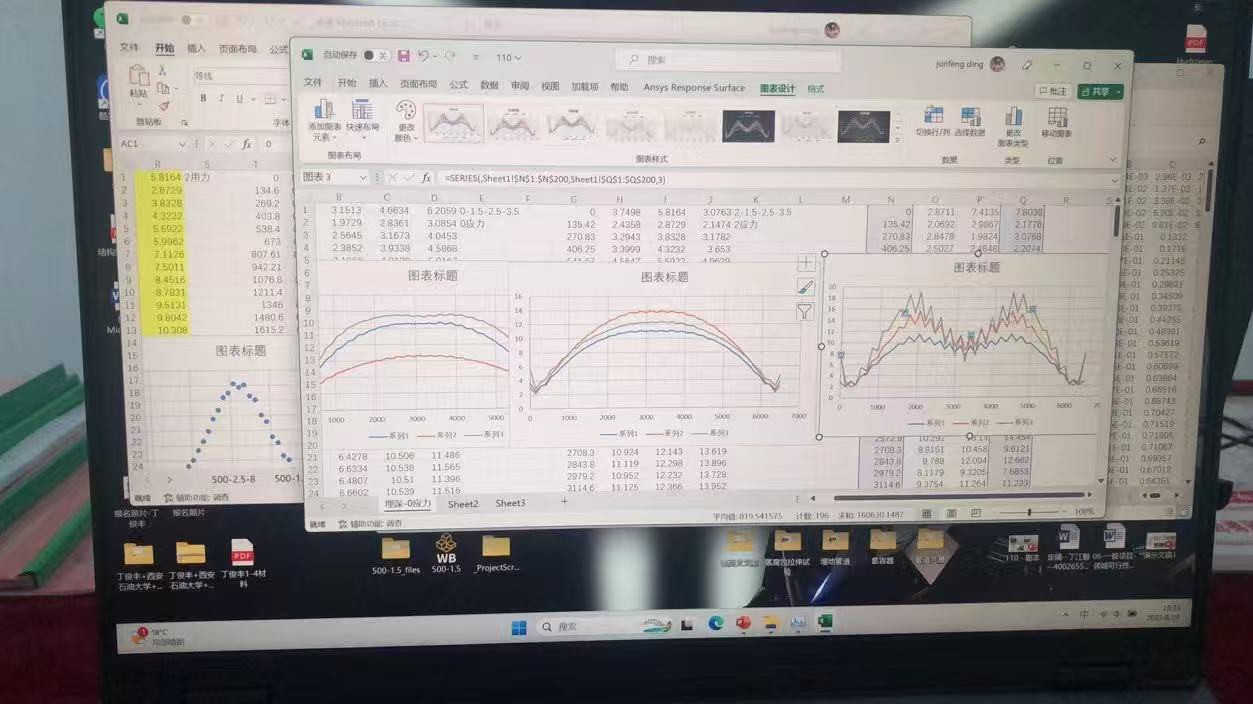Screen dimensions: 1253x704
Task: Select the Sheet3 sheet tab
Action: pyautogui.click(x=510, y=503)
